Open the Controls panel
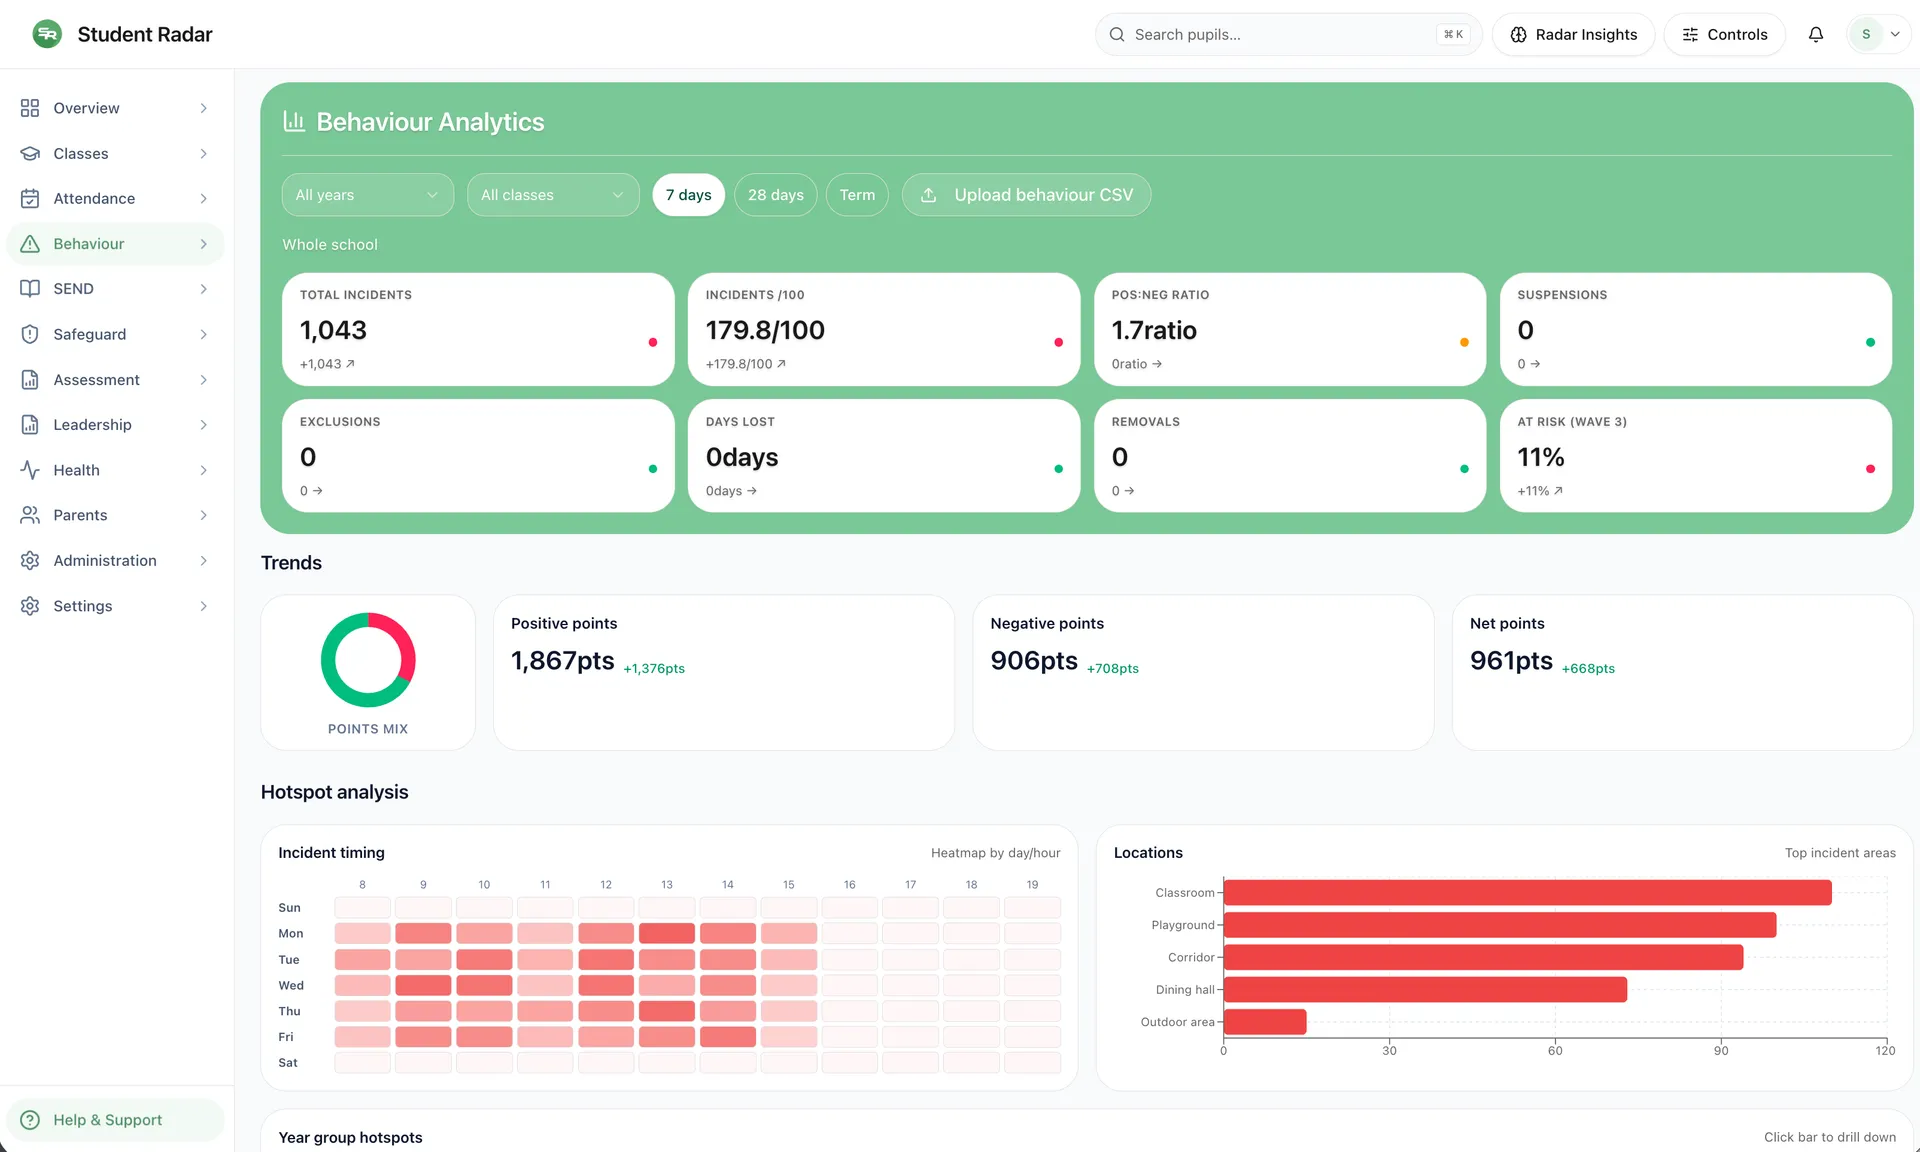This screenshot has height=1152, width=1920. pyautogui.click(x=1724, y=34)
